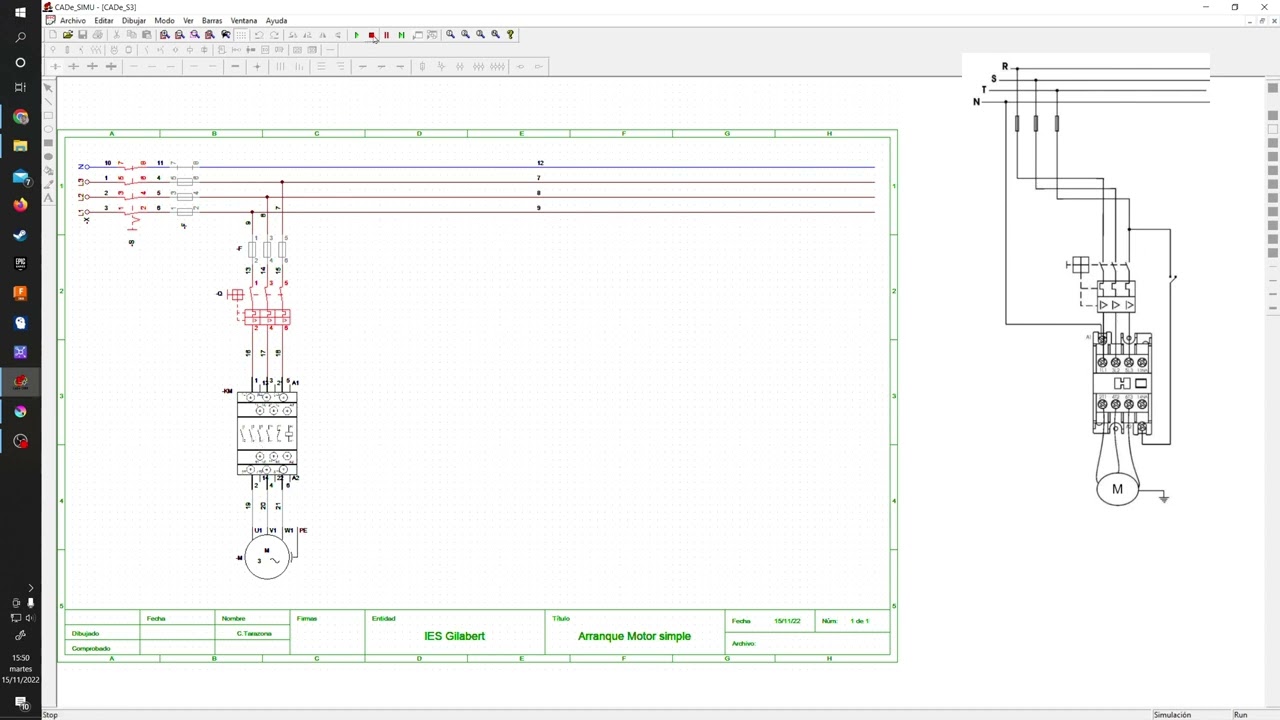Click the New document icon
The image size is (1280, 720).
tap(53, 35)
